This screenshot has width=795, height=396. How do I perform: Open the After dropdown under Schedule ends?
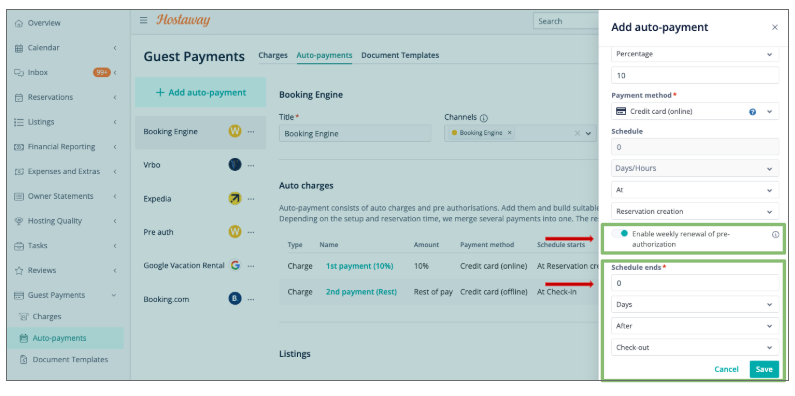[695, 326]
